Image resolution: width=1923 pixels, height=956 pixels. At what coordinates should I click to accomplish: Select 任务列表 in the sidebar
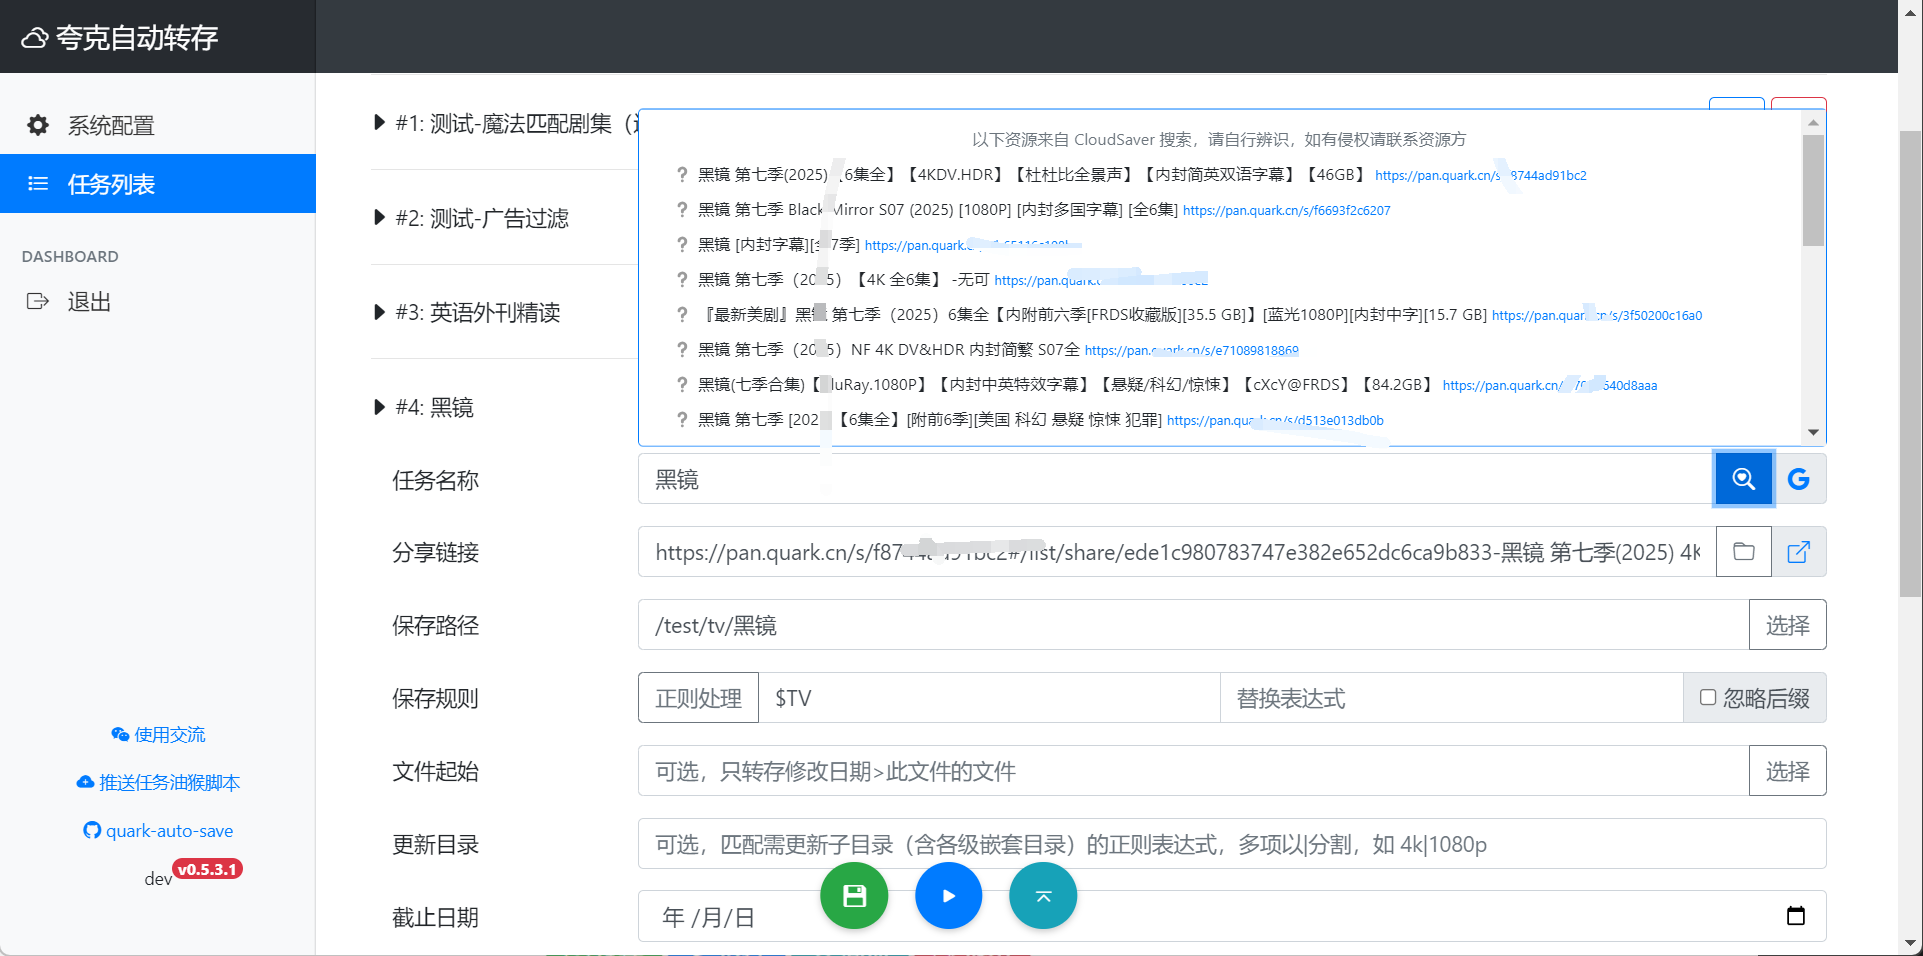pos(110,184)
